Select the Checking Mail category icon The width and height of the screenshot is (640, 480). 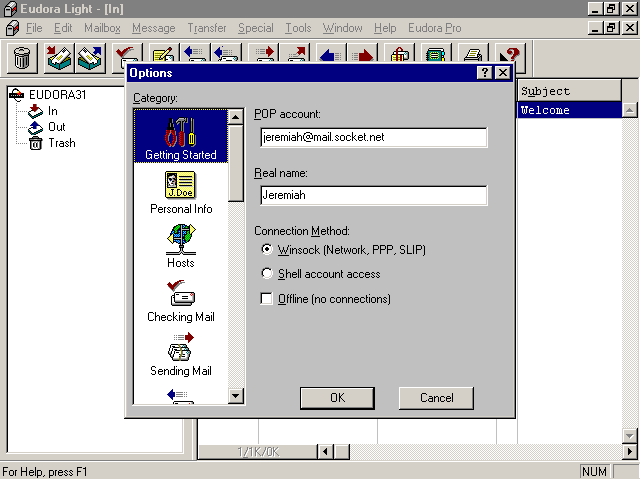[180, 301]
